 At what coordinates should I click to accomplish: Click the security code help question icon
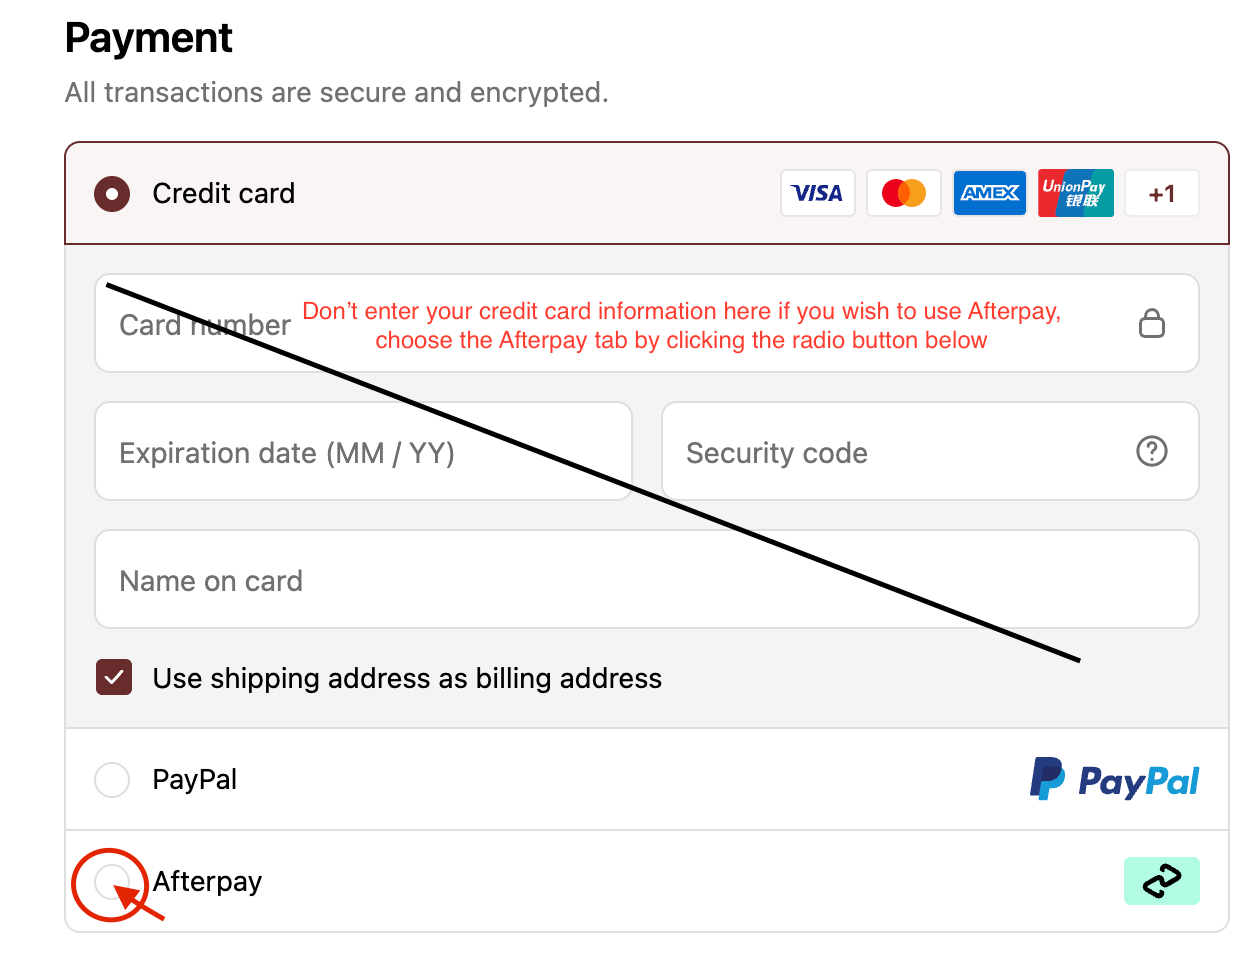click(x=1152, y=452)
